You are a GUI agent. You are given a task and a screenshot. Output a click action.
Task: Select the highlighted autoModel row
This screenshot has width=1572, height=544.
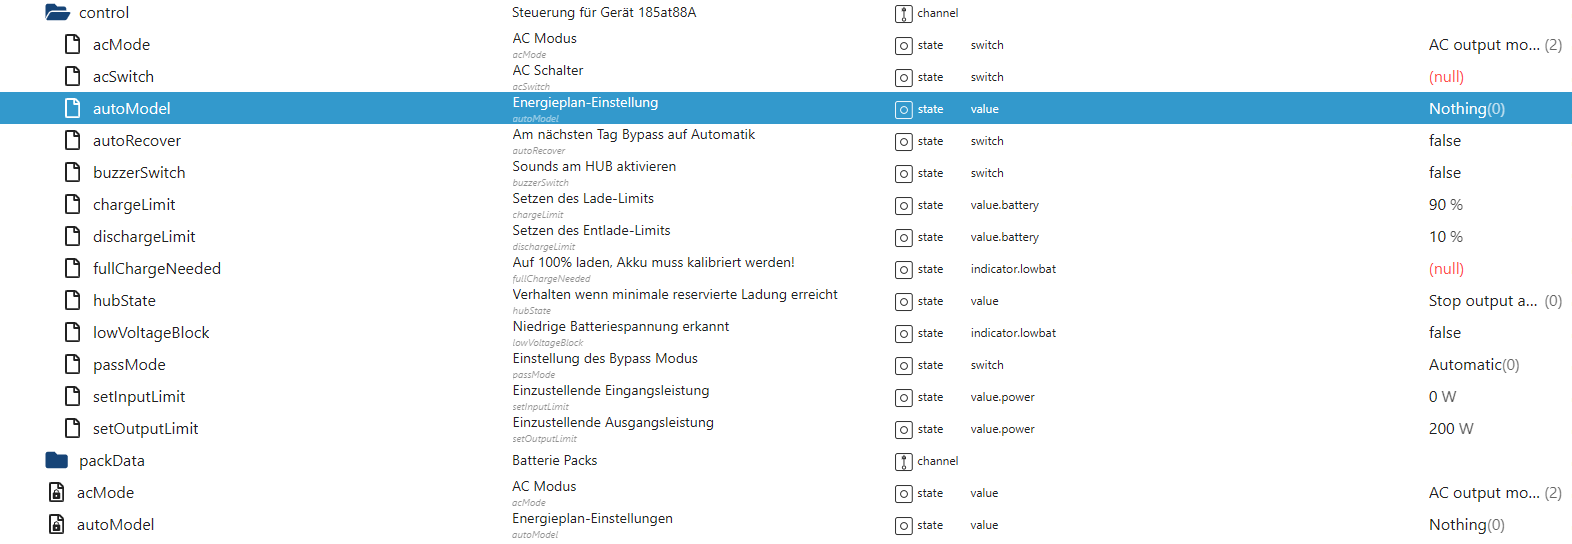131,109
